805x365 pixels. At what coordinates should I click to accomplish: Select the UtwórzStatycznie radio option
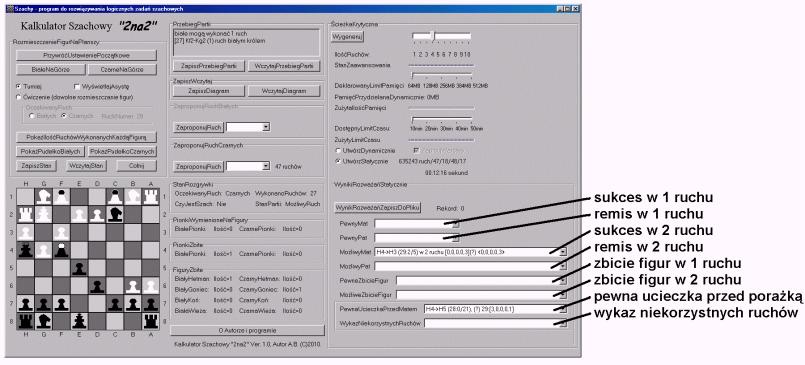338,161
